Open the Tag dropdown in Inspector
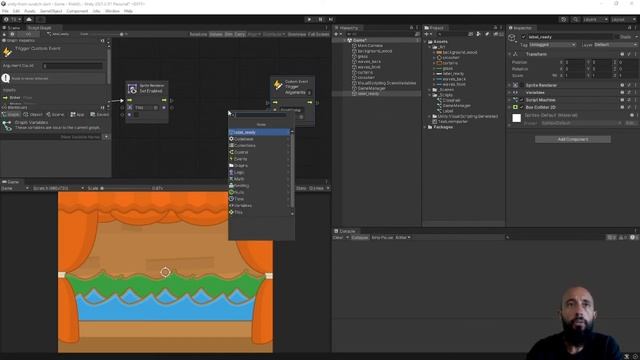Screen dimensions: 640x360 point(553,44)
